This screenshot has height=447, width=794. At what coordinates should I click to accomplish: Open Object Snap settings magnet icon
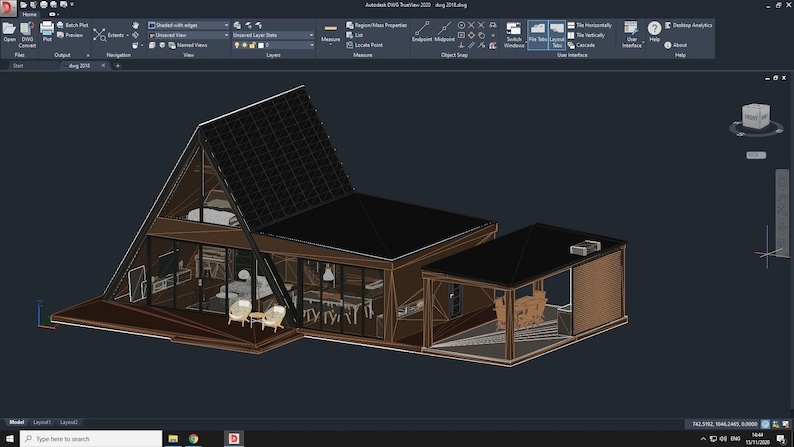point(493,45)
